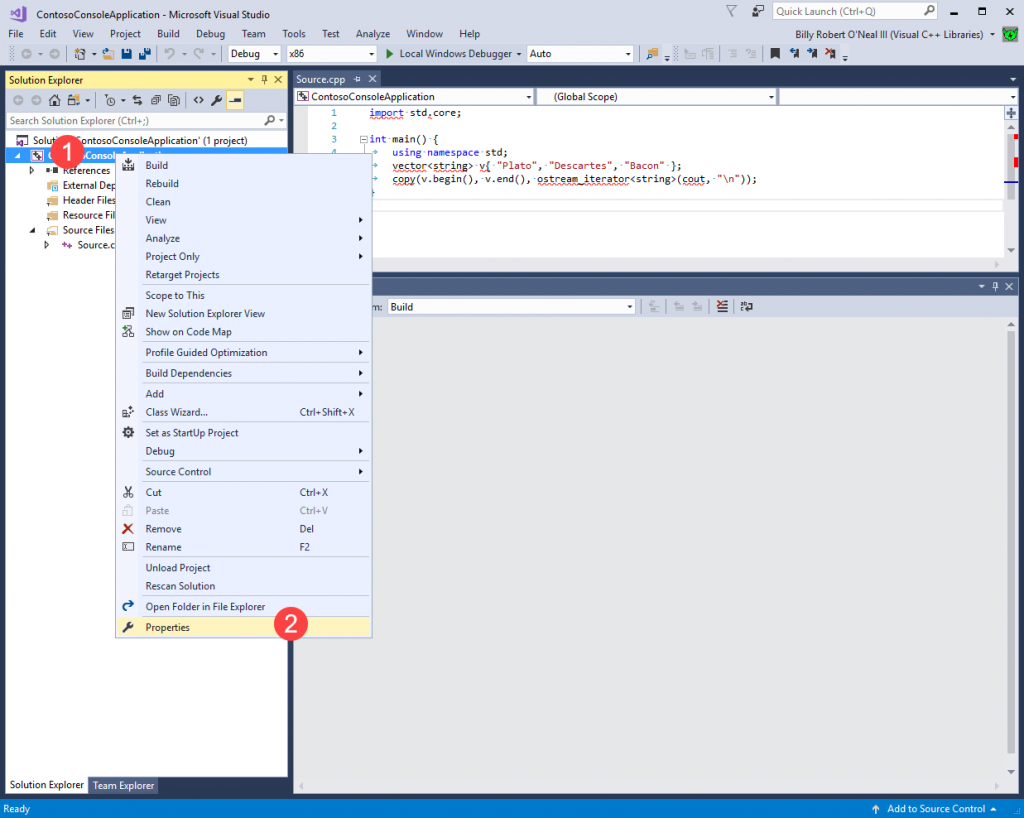
Task: Click inside the Quick Launch search box
Action: click(x=855, y=10)
